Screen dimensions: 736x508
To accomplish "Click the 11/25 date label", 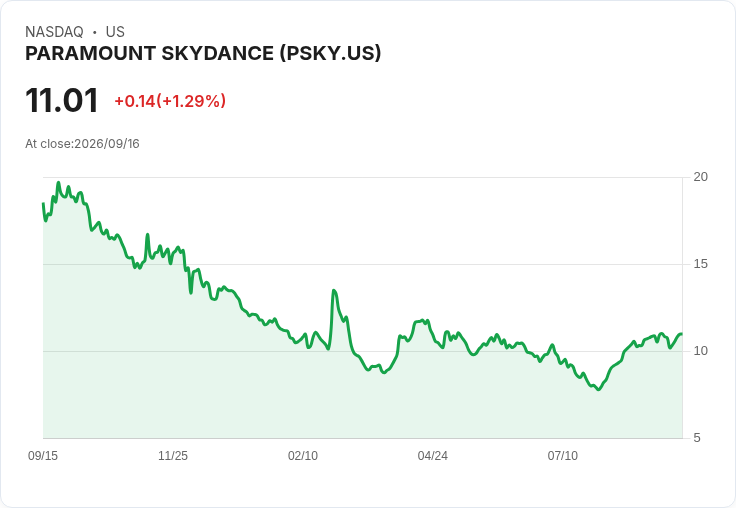I will pyautogui.click(x=173, y=455).
